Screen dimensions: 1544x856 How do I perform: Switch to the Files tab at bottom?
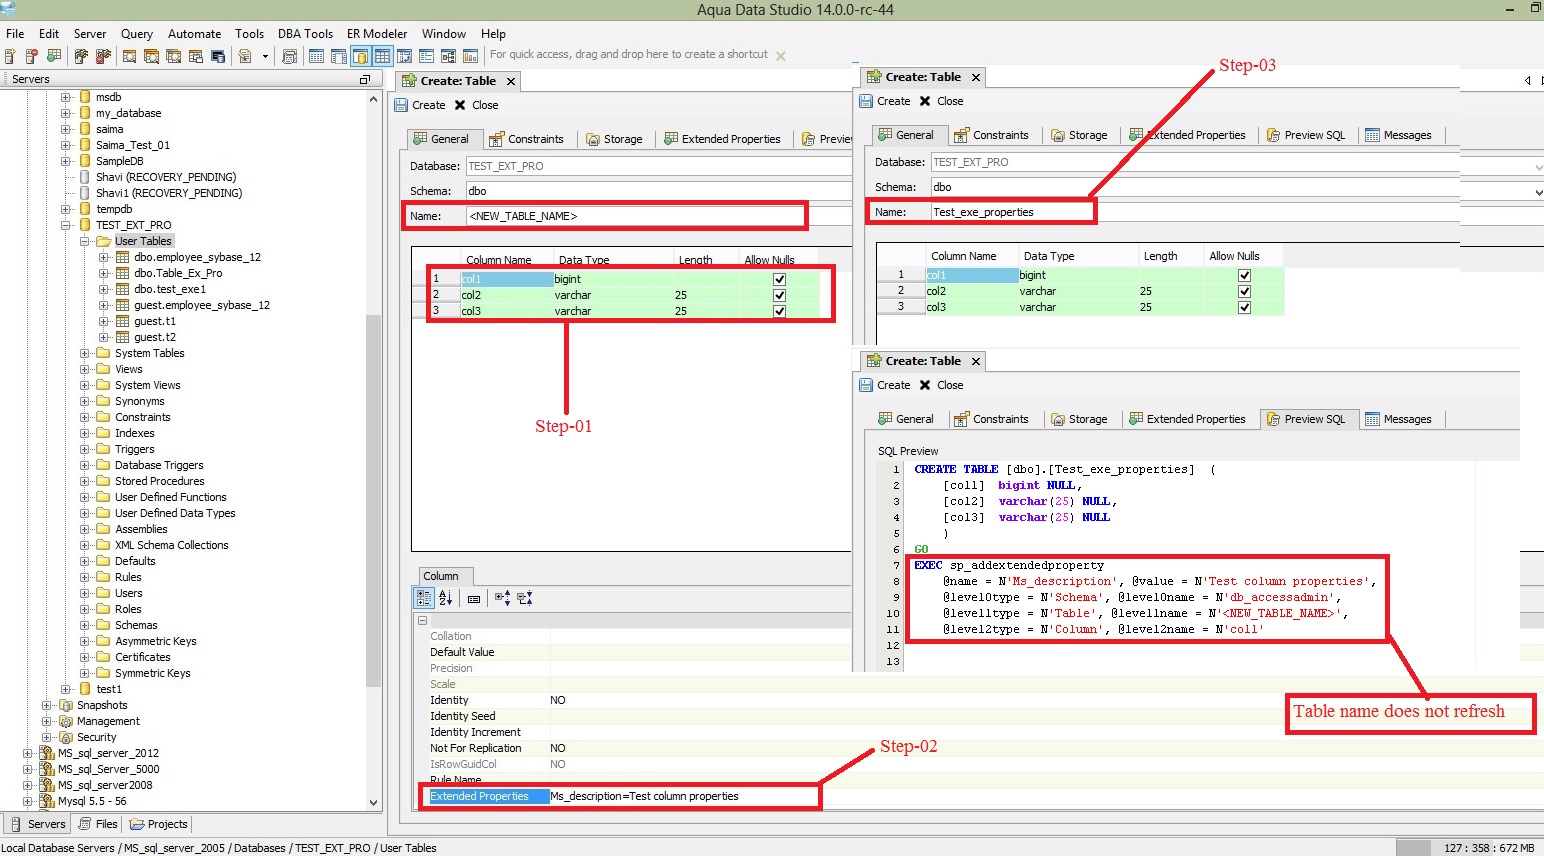pyautogui.click(x=98, y=824)
